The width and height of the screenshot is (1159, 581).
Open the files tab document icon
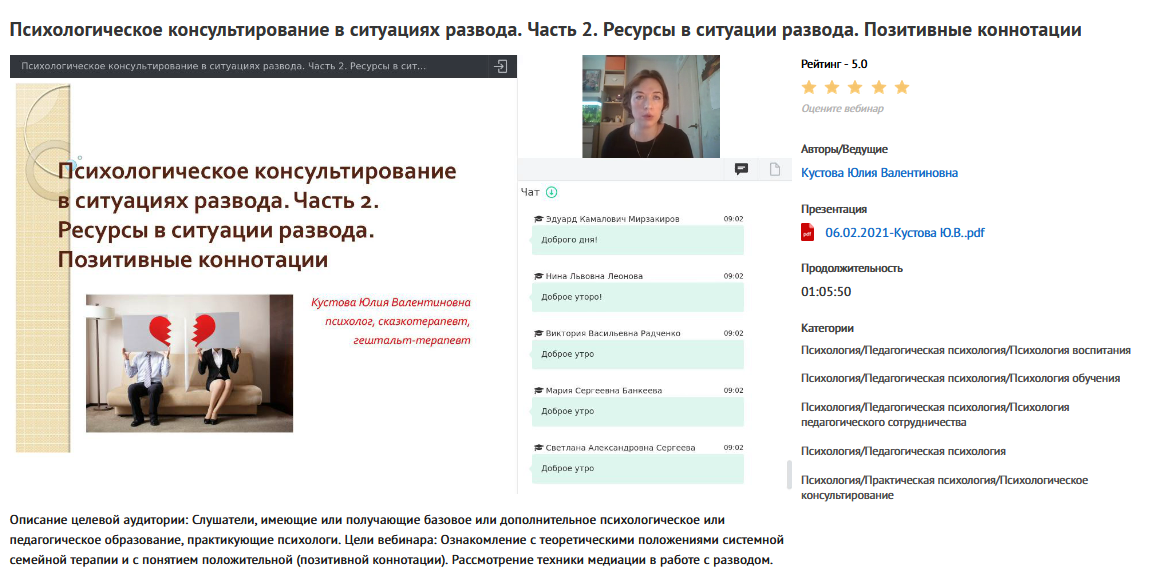pos(774,169)
